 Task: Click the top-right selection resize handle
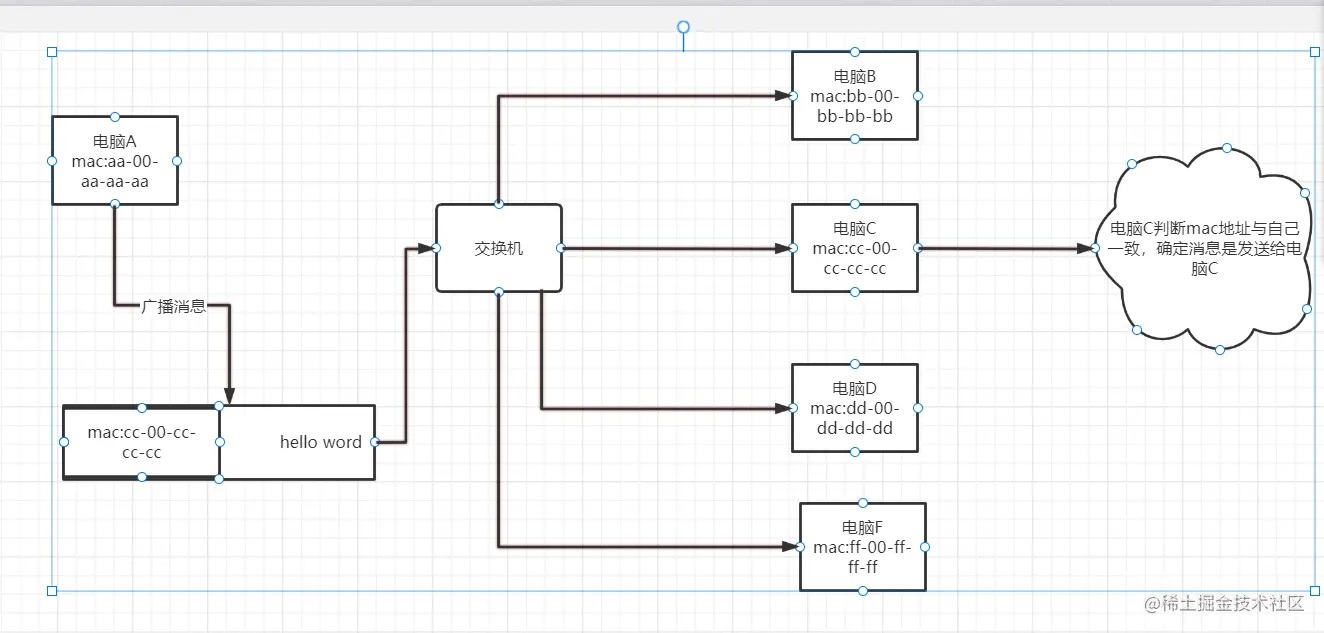coord(1315,52)
